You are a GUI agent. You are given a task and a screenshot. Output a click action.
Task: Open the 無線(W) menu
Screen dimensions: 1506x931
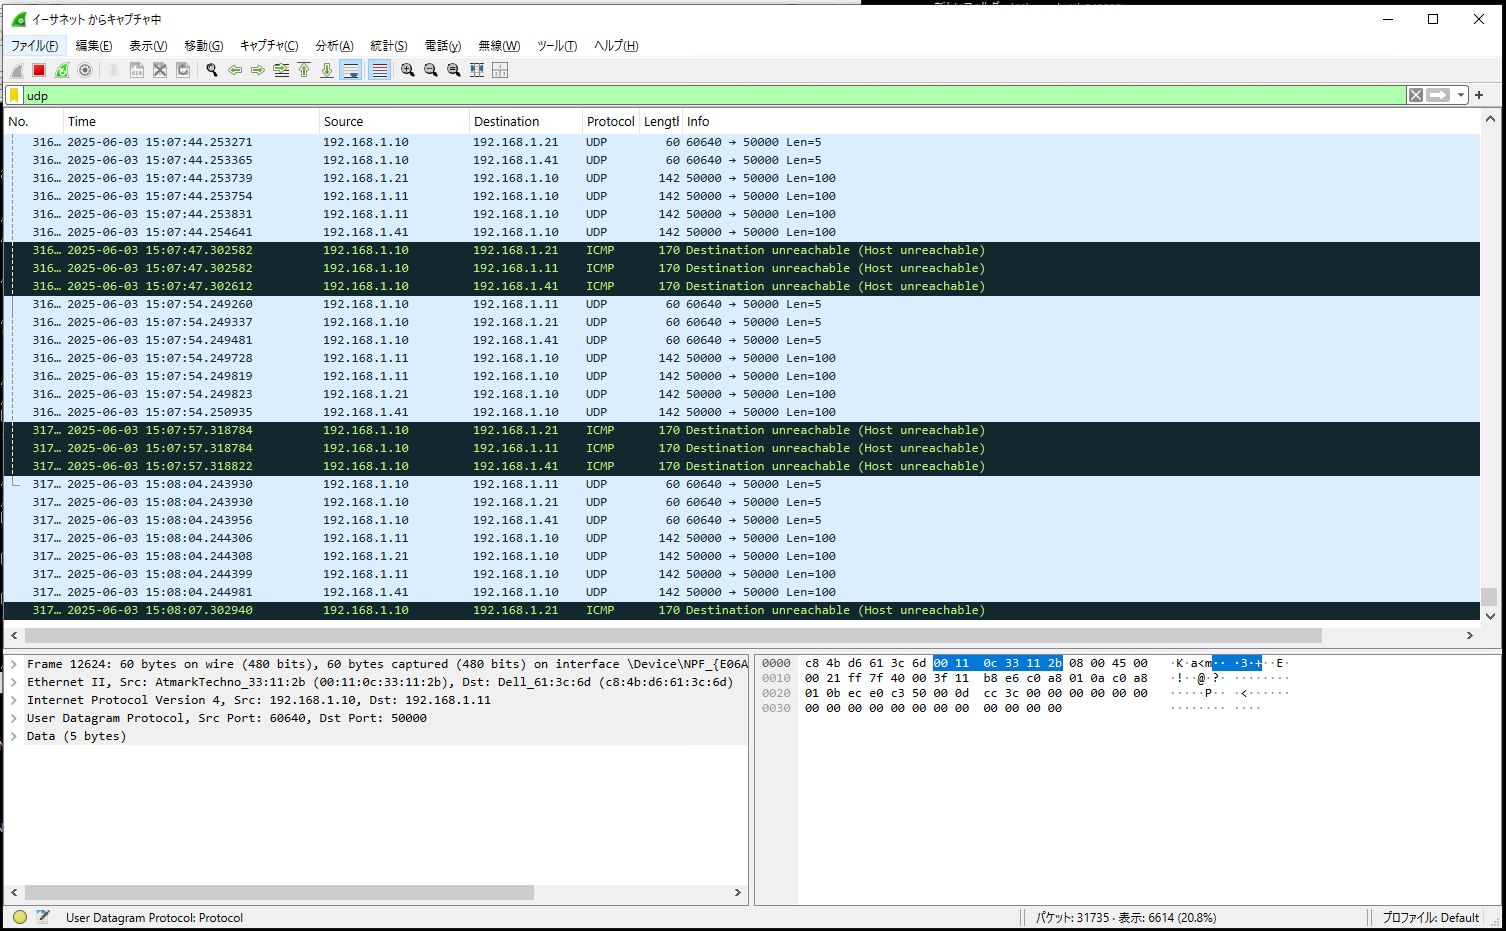(499, 46)
